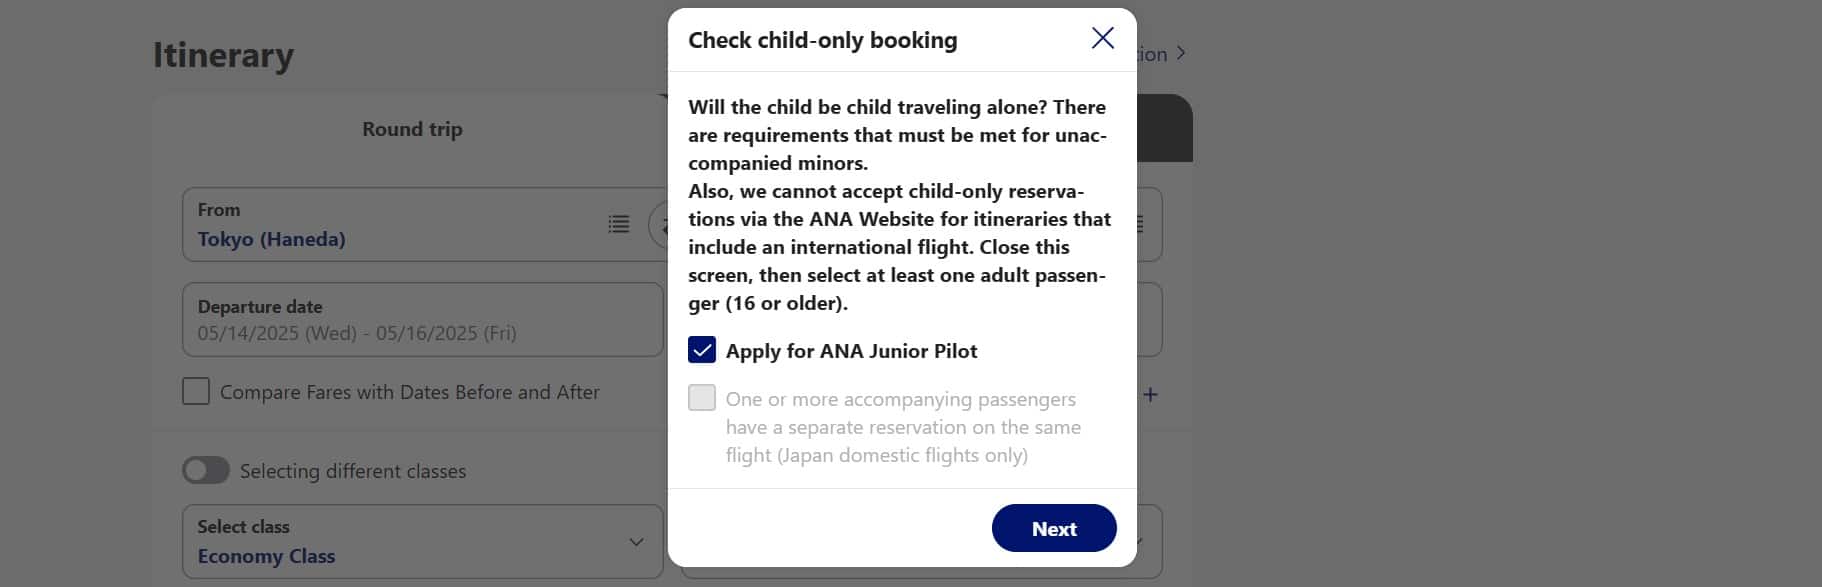Tick the accompanying passengers separate reservation checkbox
This screenshot has width=1822, height=587.
[x=702, y=398]
